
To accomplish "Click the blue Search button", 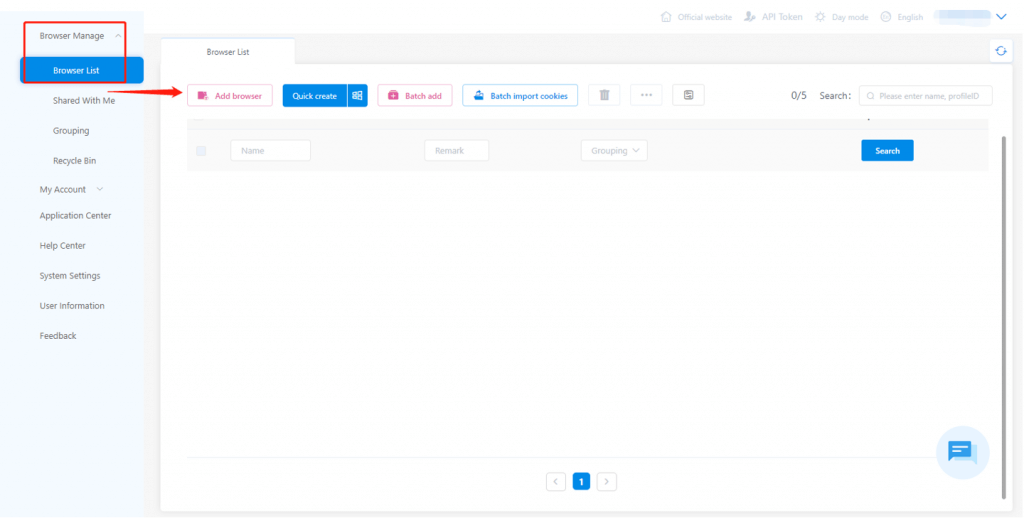I will (x=887, y=150).
